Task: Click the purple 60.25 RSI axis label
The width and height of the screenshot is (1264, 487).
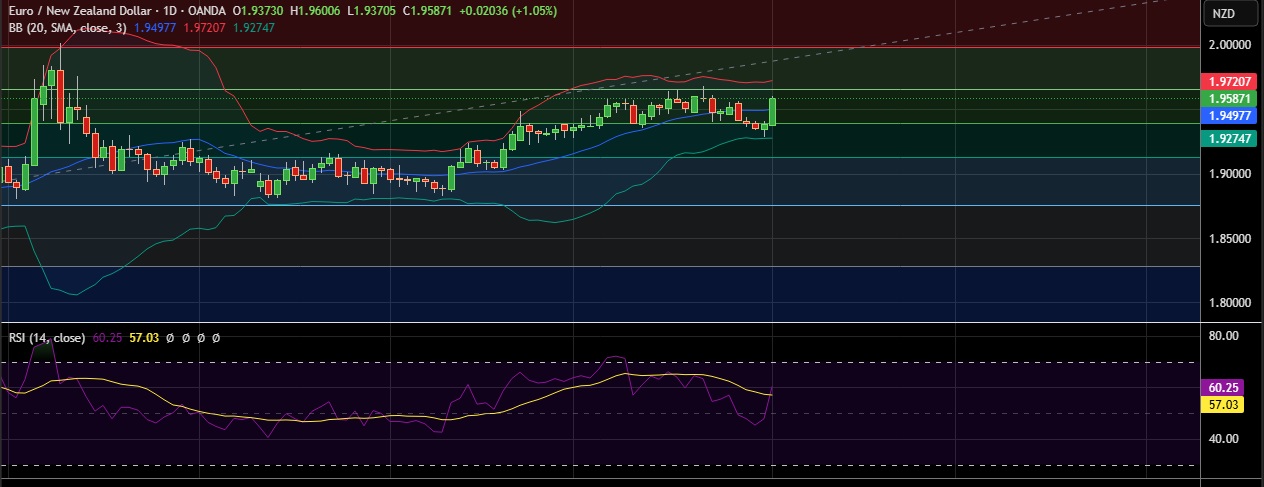Action: [x=1223, y=387]
